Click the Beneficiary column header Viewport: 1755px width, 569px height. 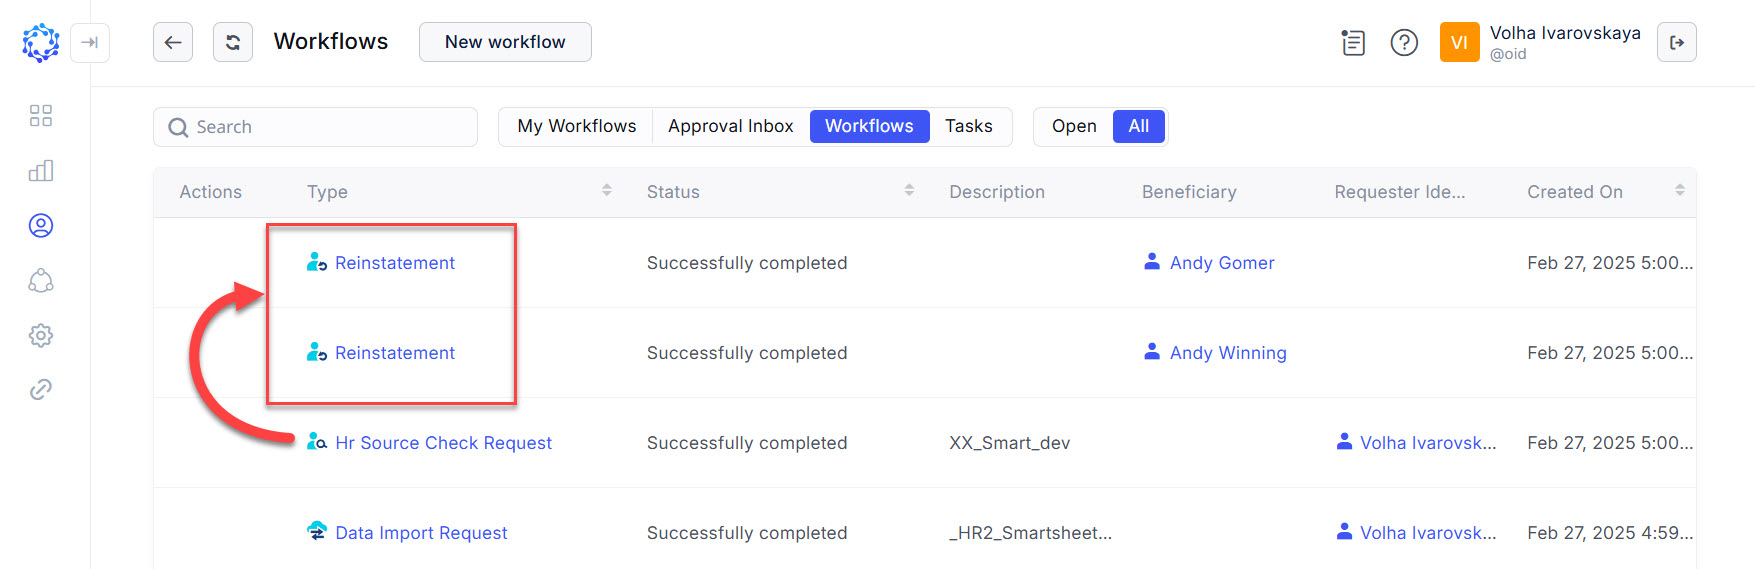[1189, 192]
